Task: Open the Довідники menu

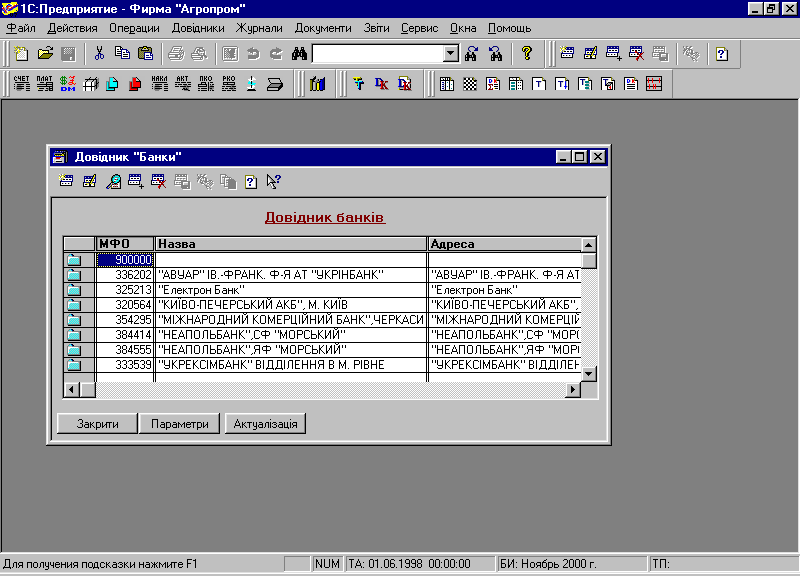Action: tap(198, 28)
